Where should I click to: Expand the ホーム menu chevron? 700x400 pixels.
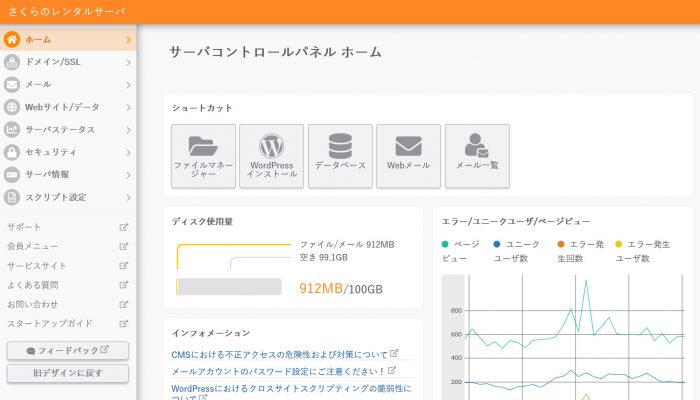click(x=129, y=40)
